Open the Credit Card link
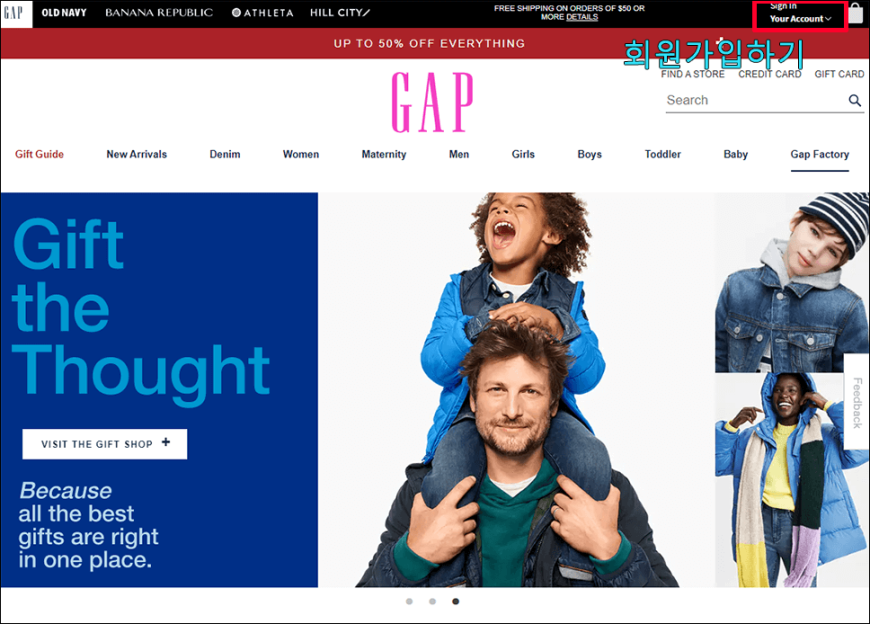870x624 pixels. (770, 74)
